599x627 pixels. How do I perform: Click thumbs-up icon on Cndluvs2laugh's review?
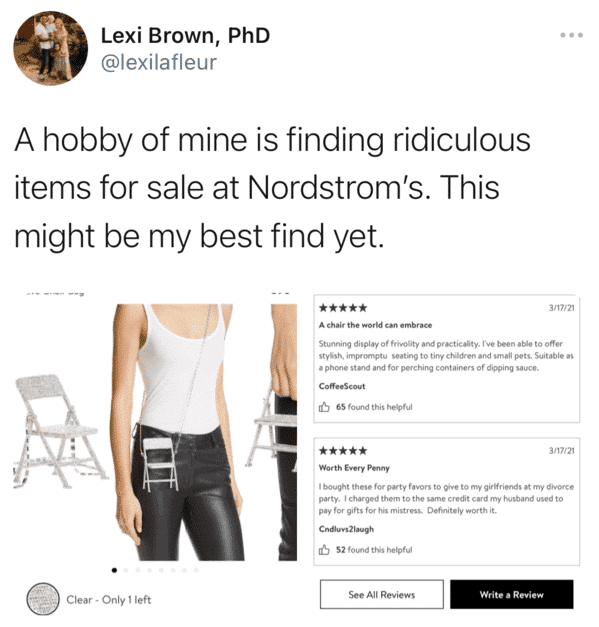(x=324, y=550)
